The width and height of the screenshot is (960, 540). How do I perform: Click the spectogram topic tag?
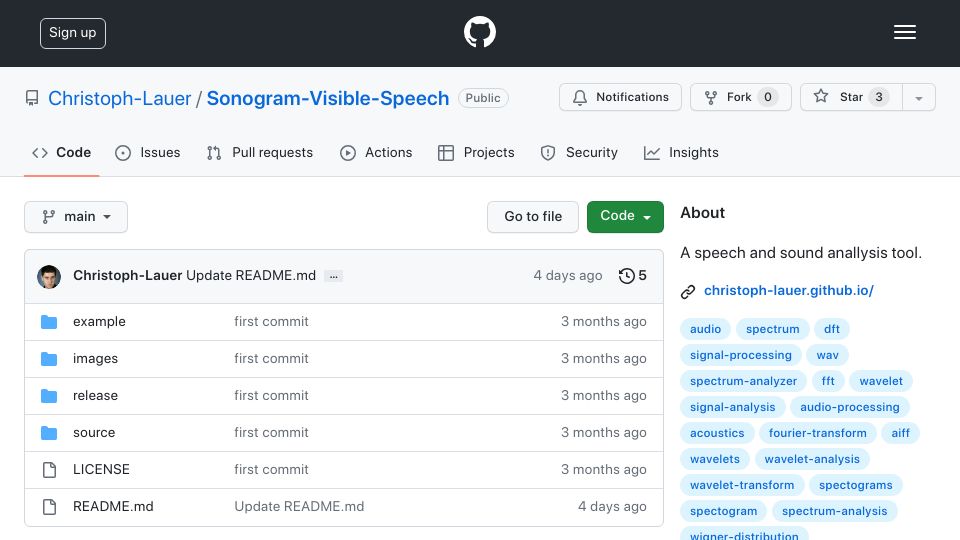click(724, 511)
